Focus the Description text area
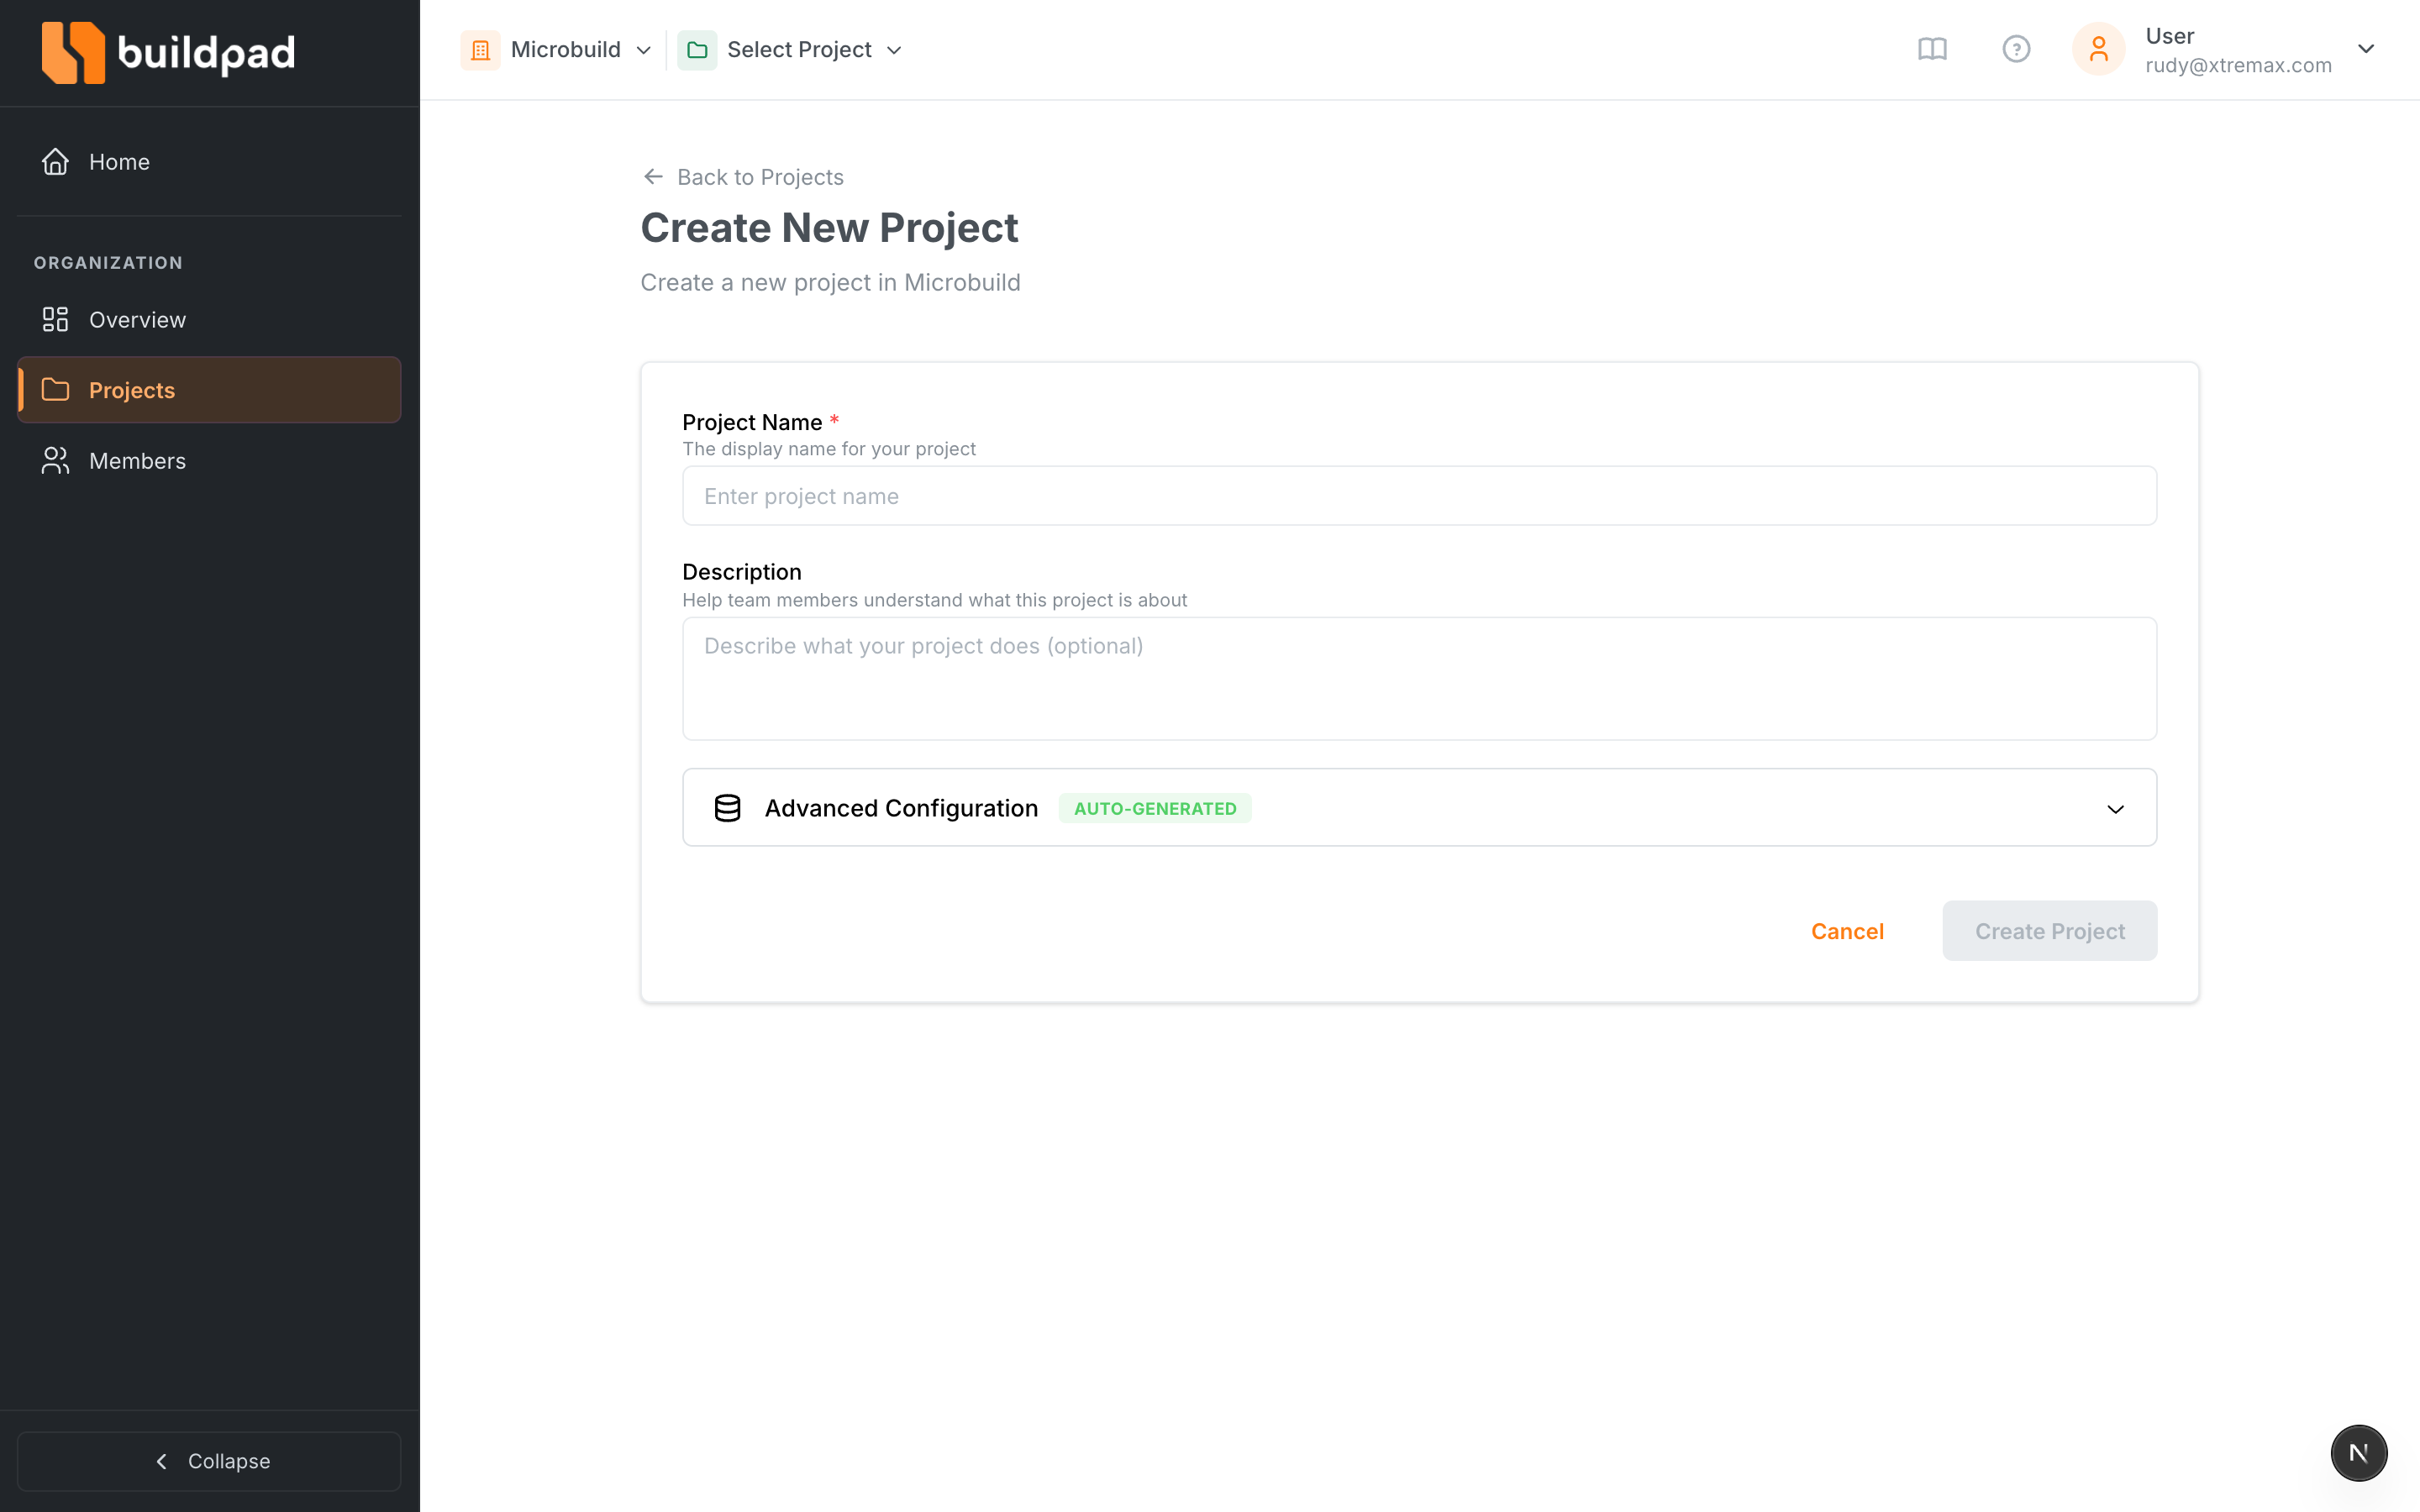The height and width of the screenshot is (1512, 2420). 1419,678
